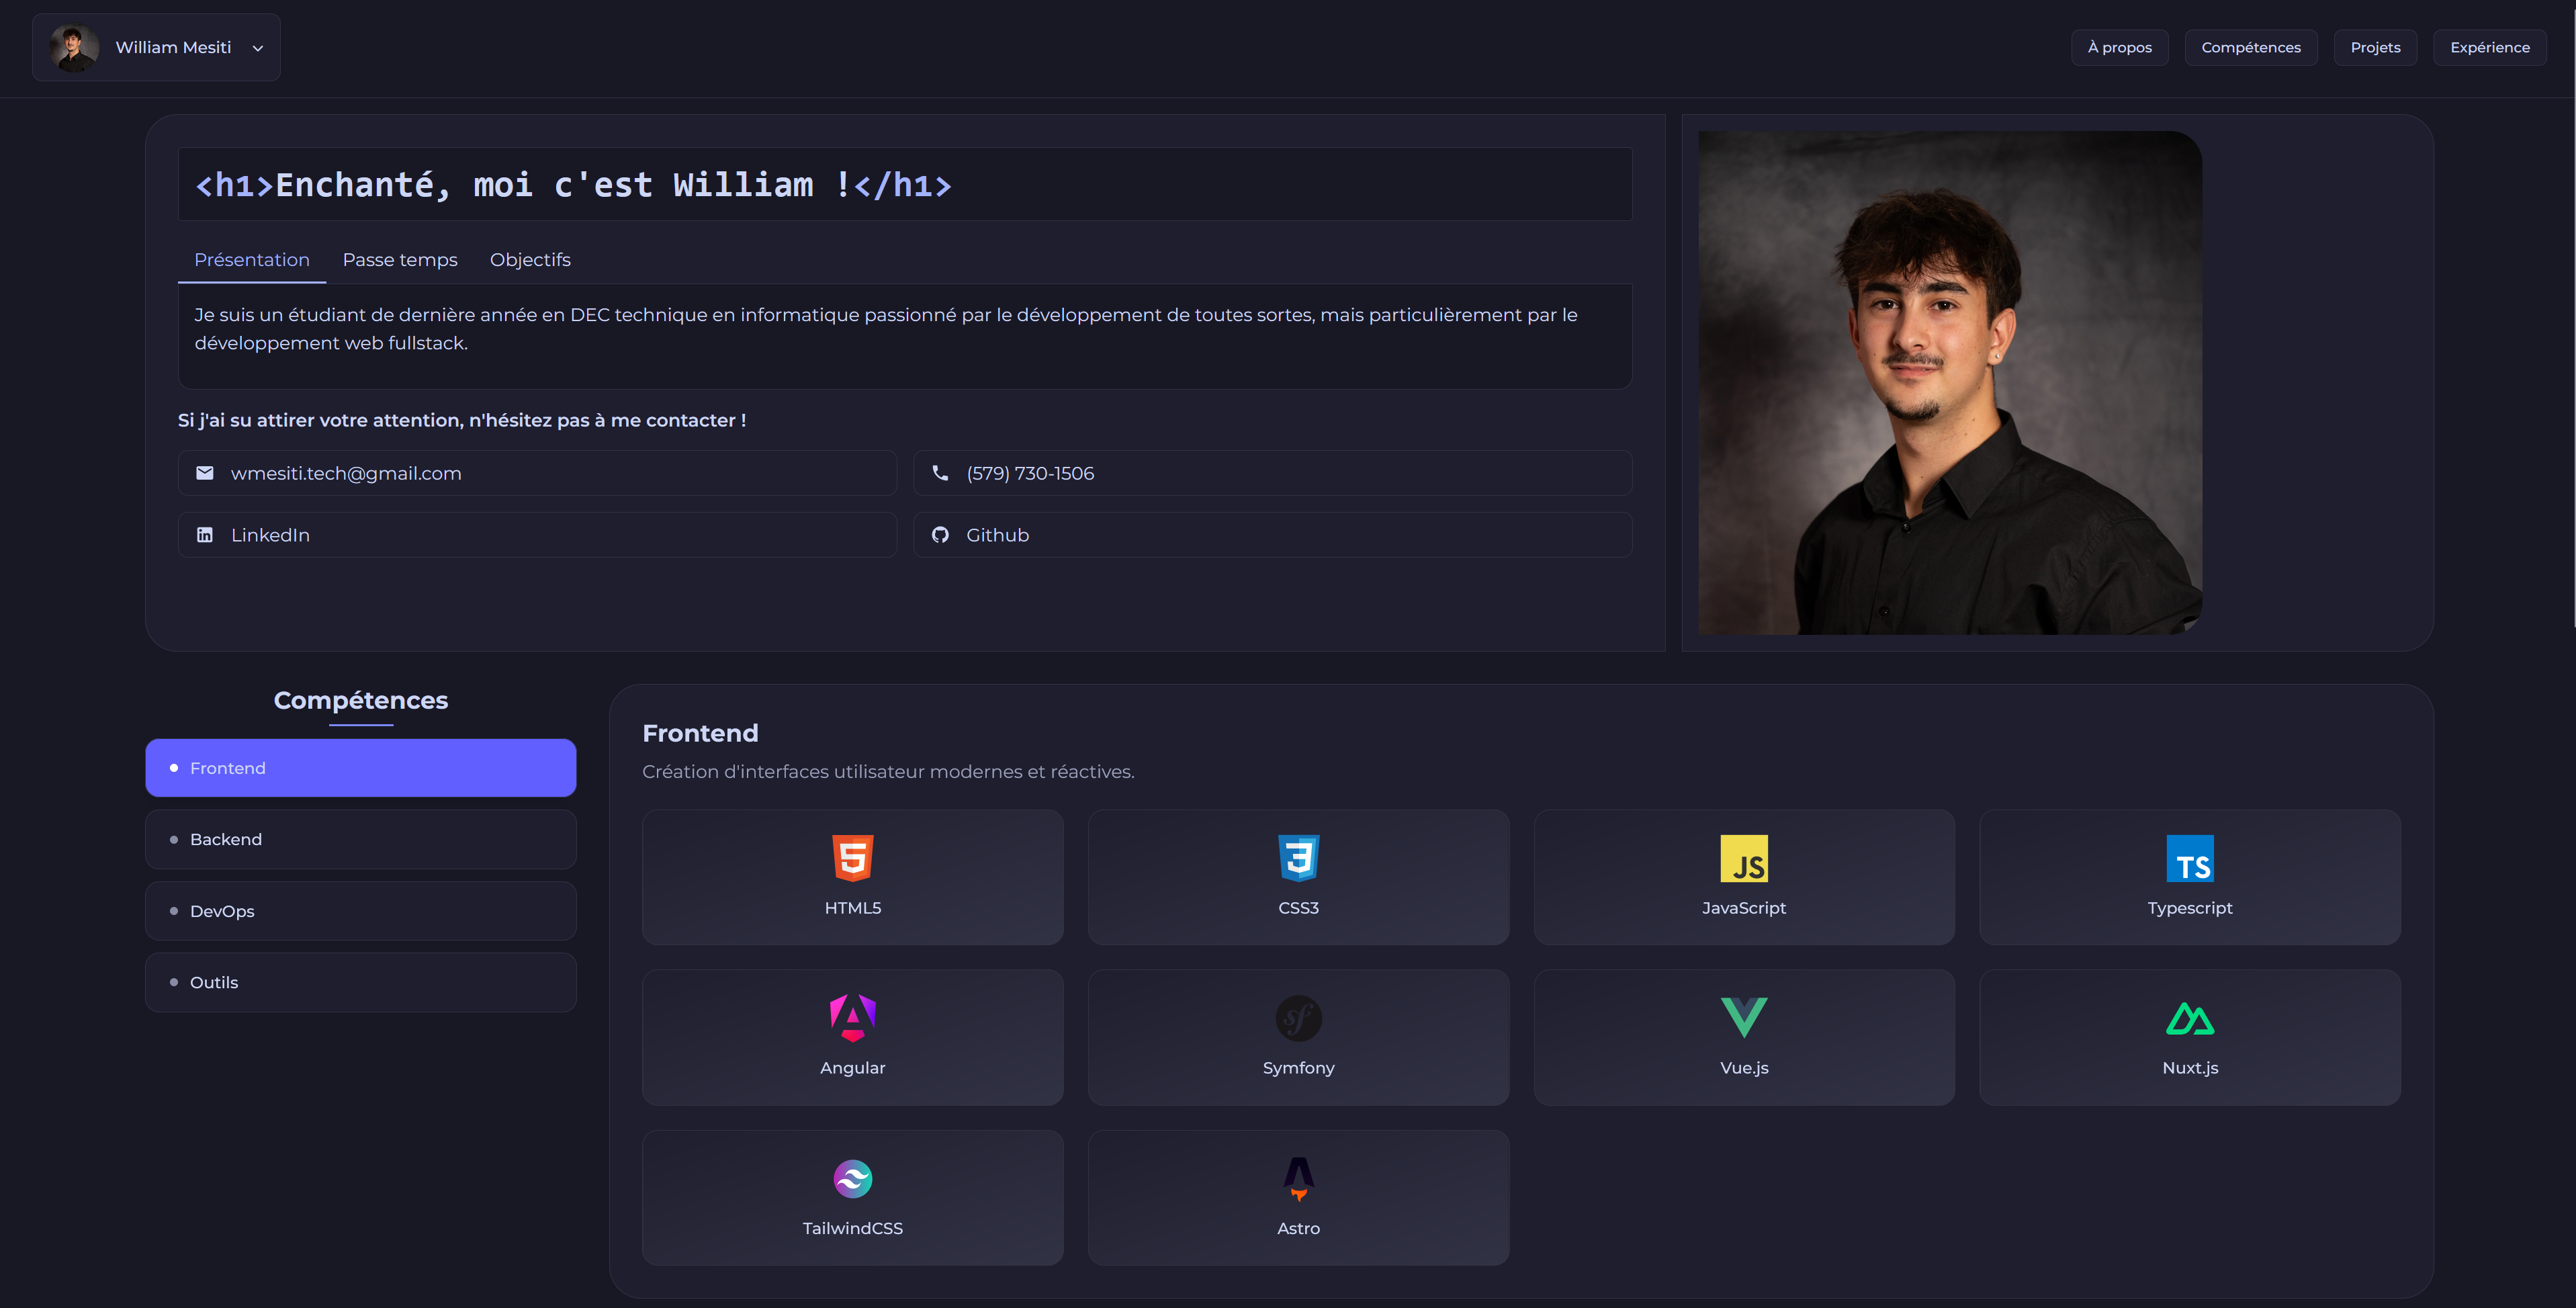Viewport: 2576px width, 1308px height.
Task: Click the Astro rocket logo
Action: (x=1298, y=1179)
